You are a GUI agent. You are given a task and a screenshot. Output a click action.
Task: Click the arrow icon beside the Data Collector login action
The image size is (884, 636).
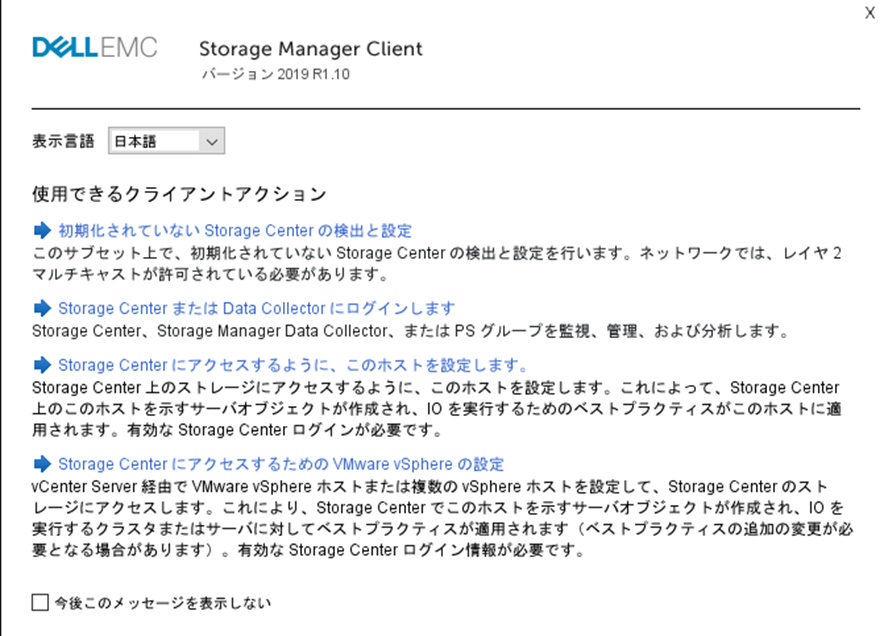point(43,308)
